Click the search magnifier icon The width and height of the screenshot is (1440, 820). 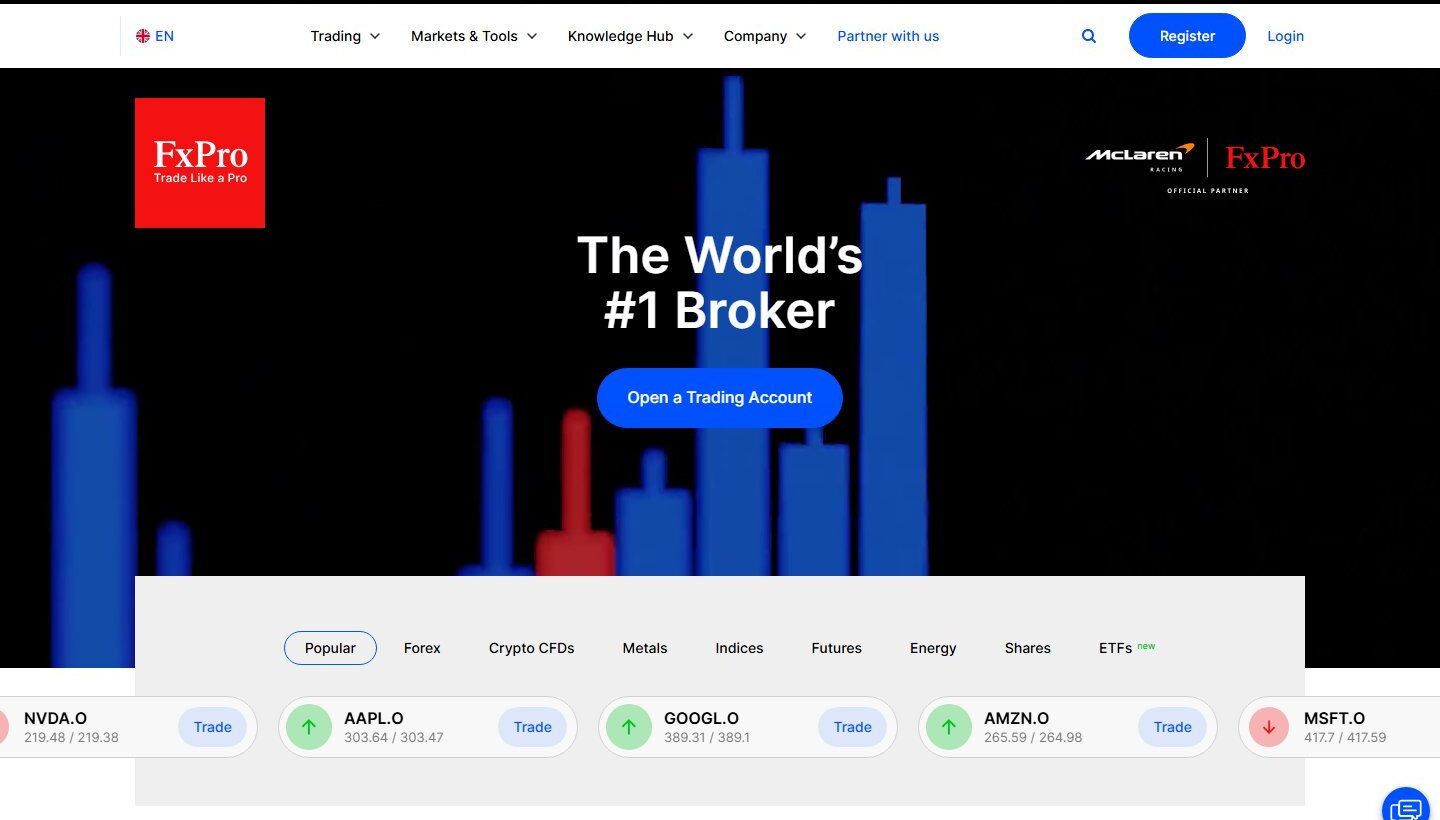click(1089, 36)
